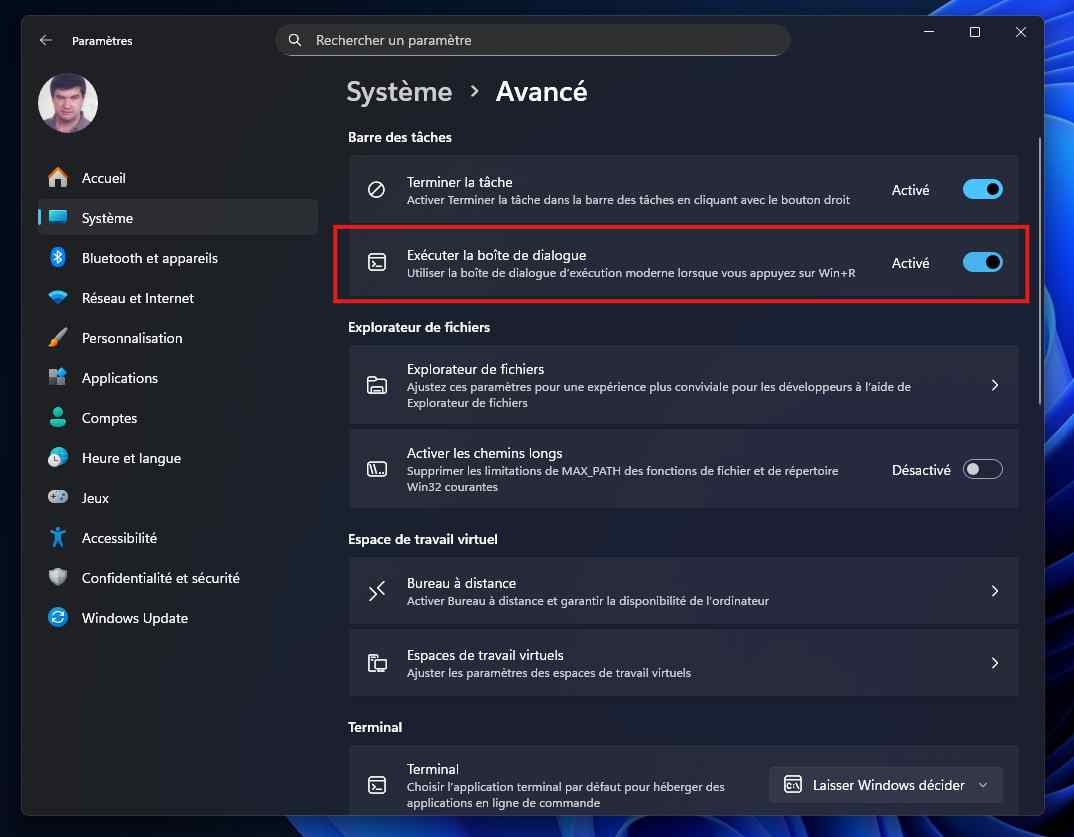Click the search magnifier icon
The width and height of the screenshot is (1074, 837).
point(295,40)
